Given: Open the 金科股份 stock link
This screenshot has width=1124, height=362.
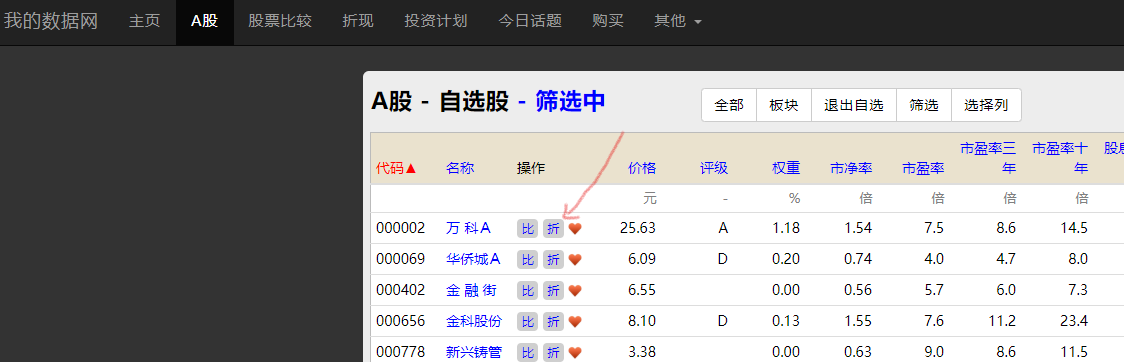Looking at the screenshot, I should pos(474,321).
